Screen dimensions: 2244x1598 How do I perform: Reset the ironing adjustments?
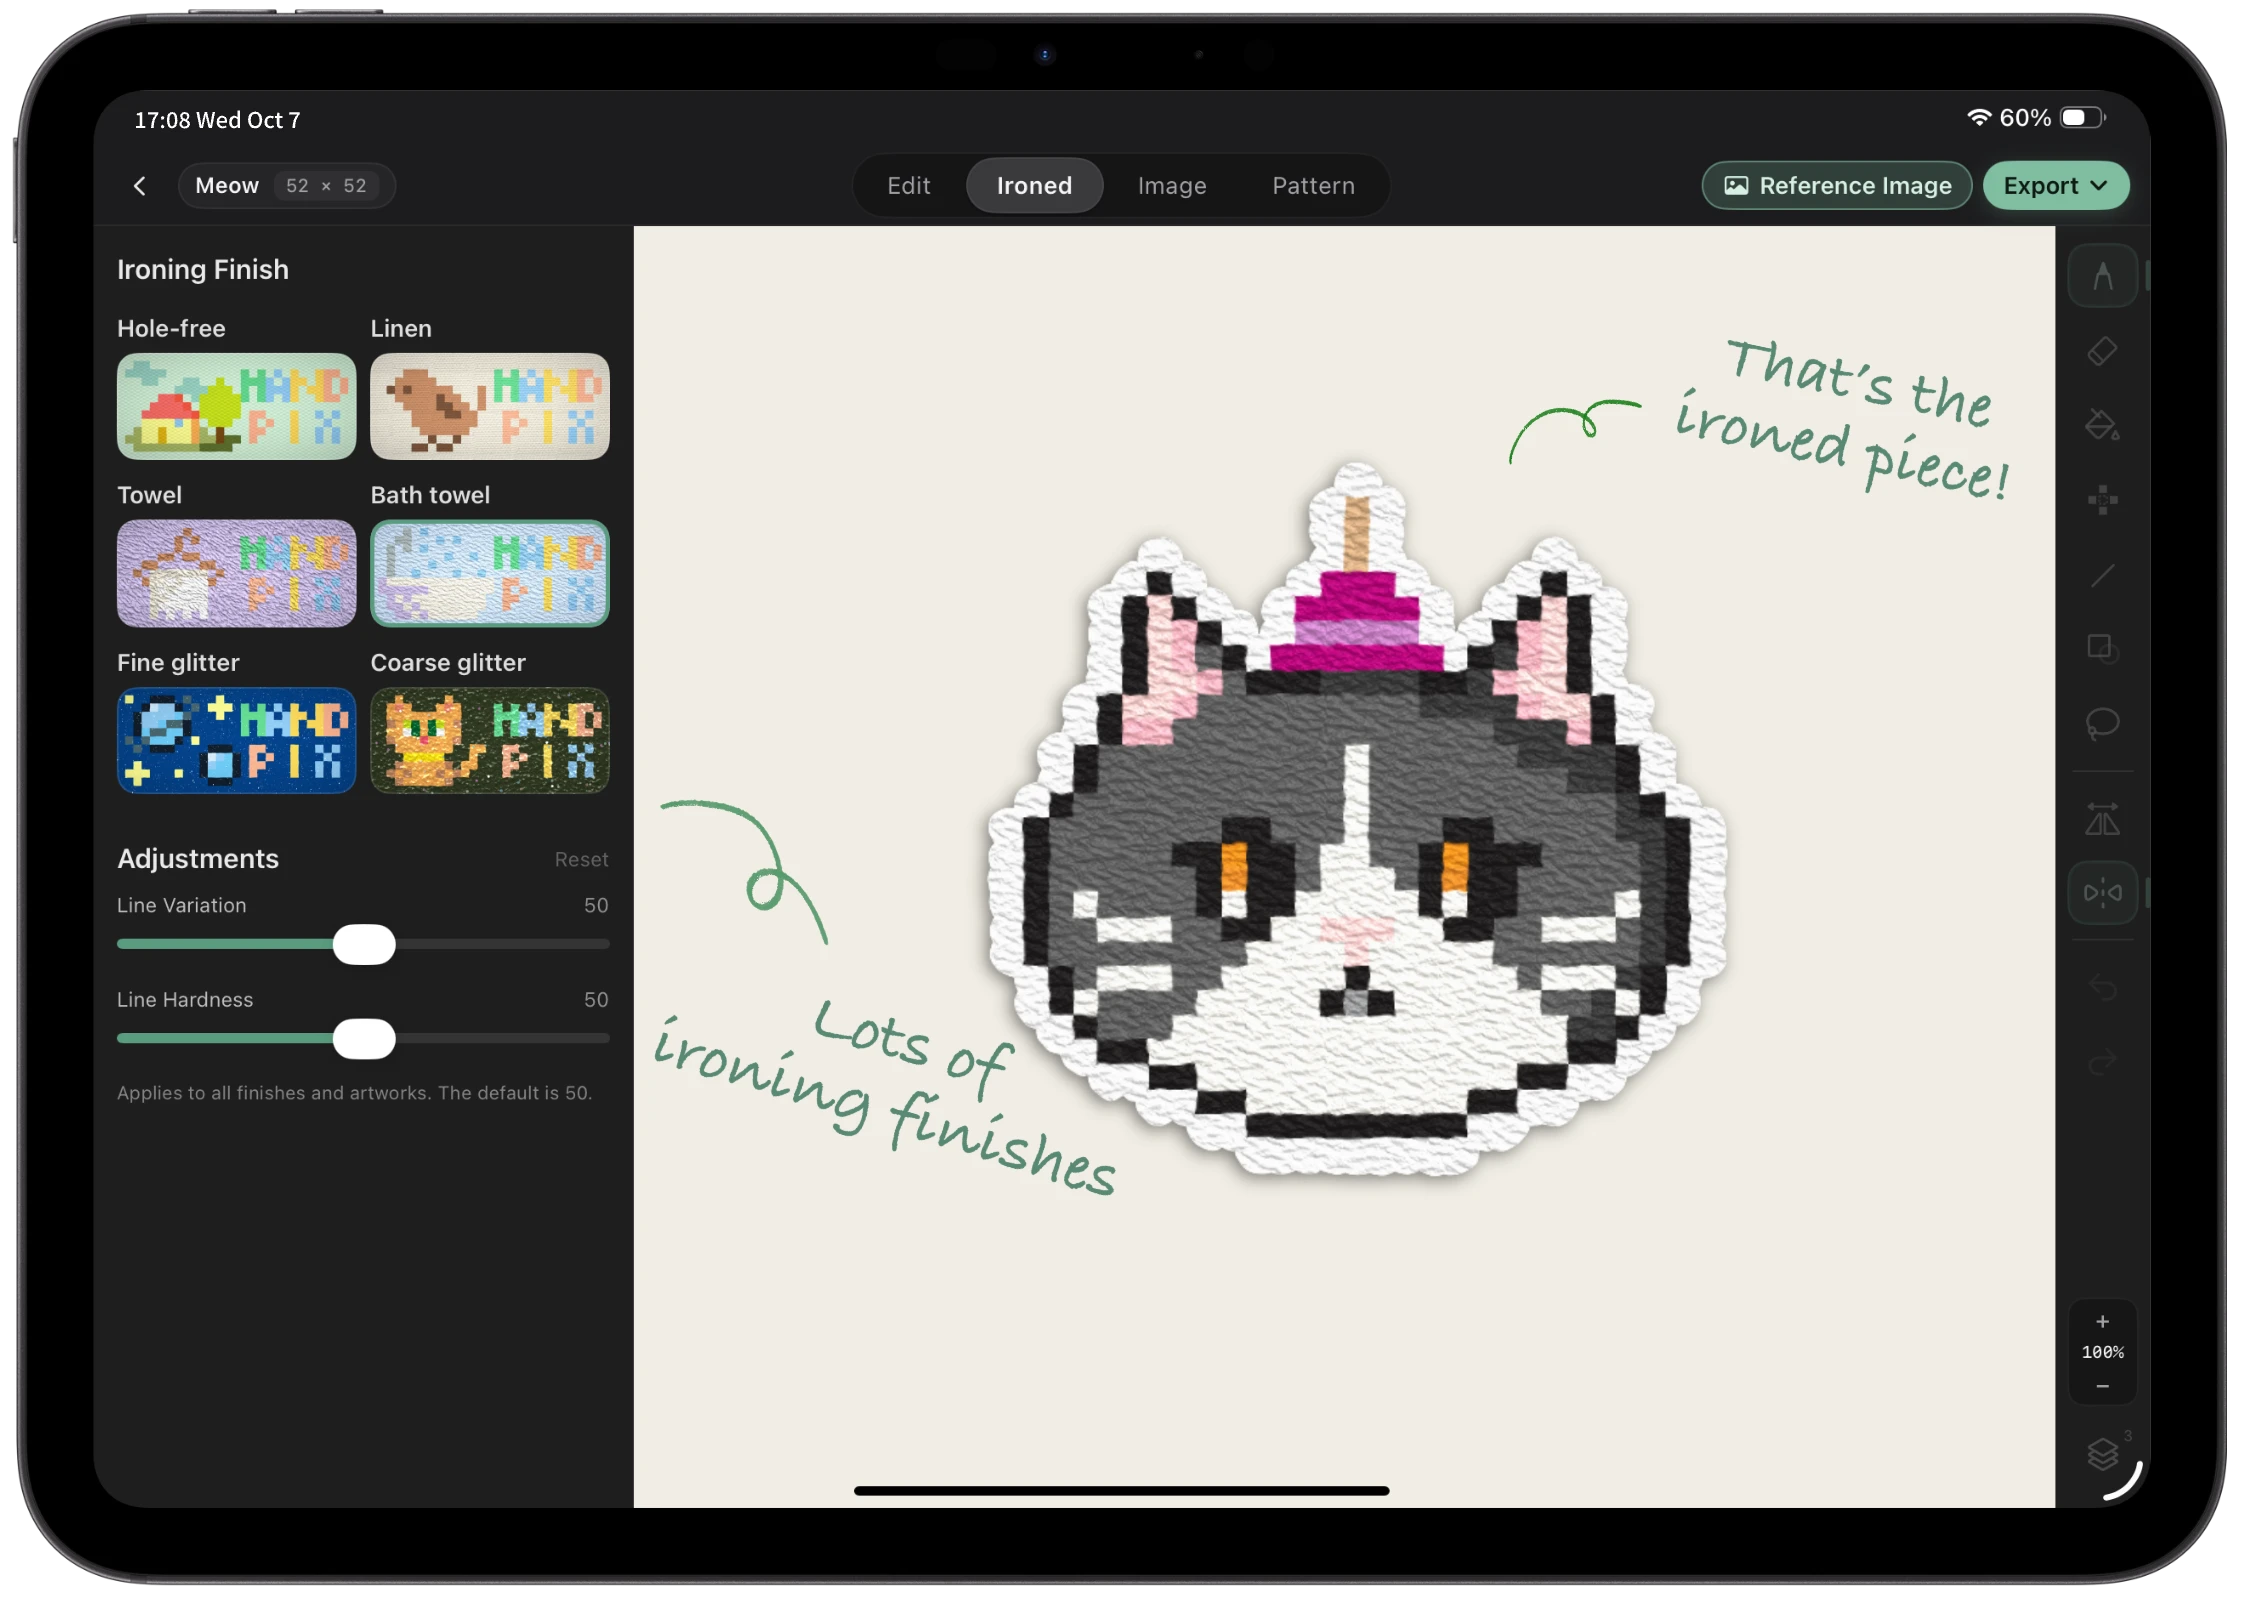(581, 860)
